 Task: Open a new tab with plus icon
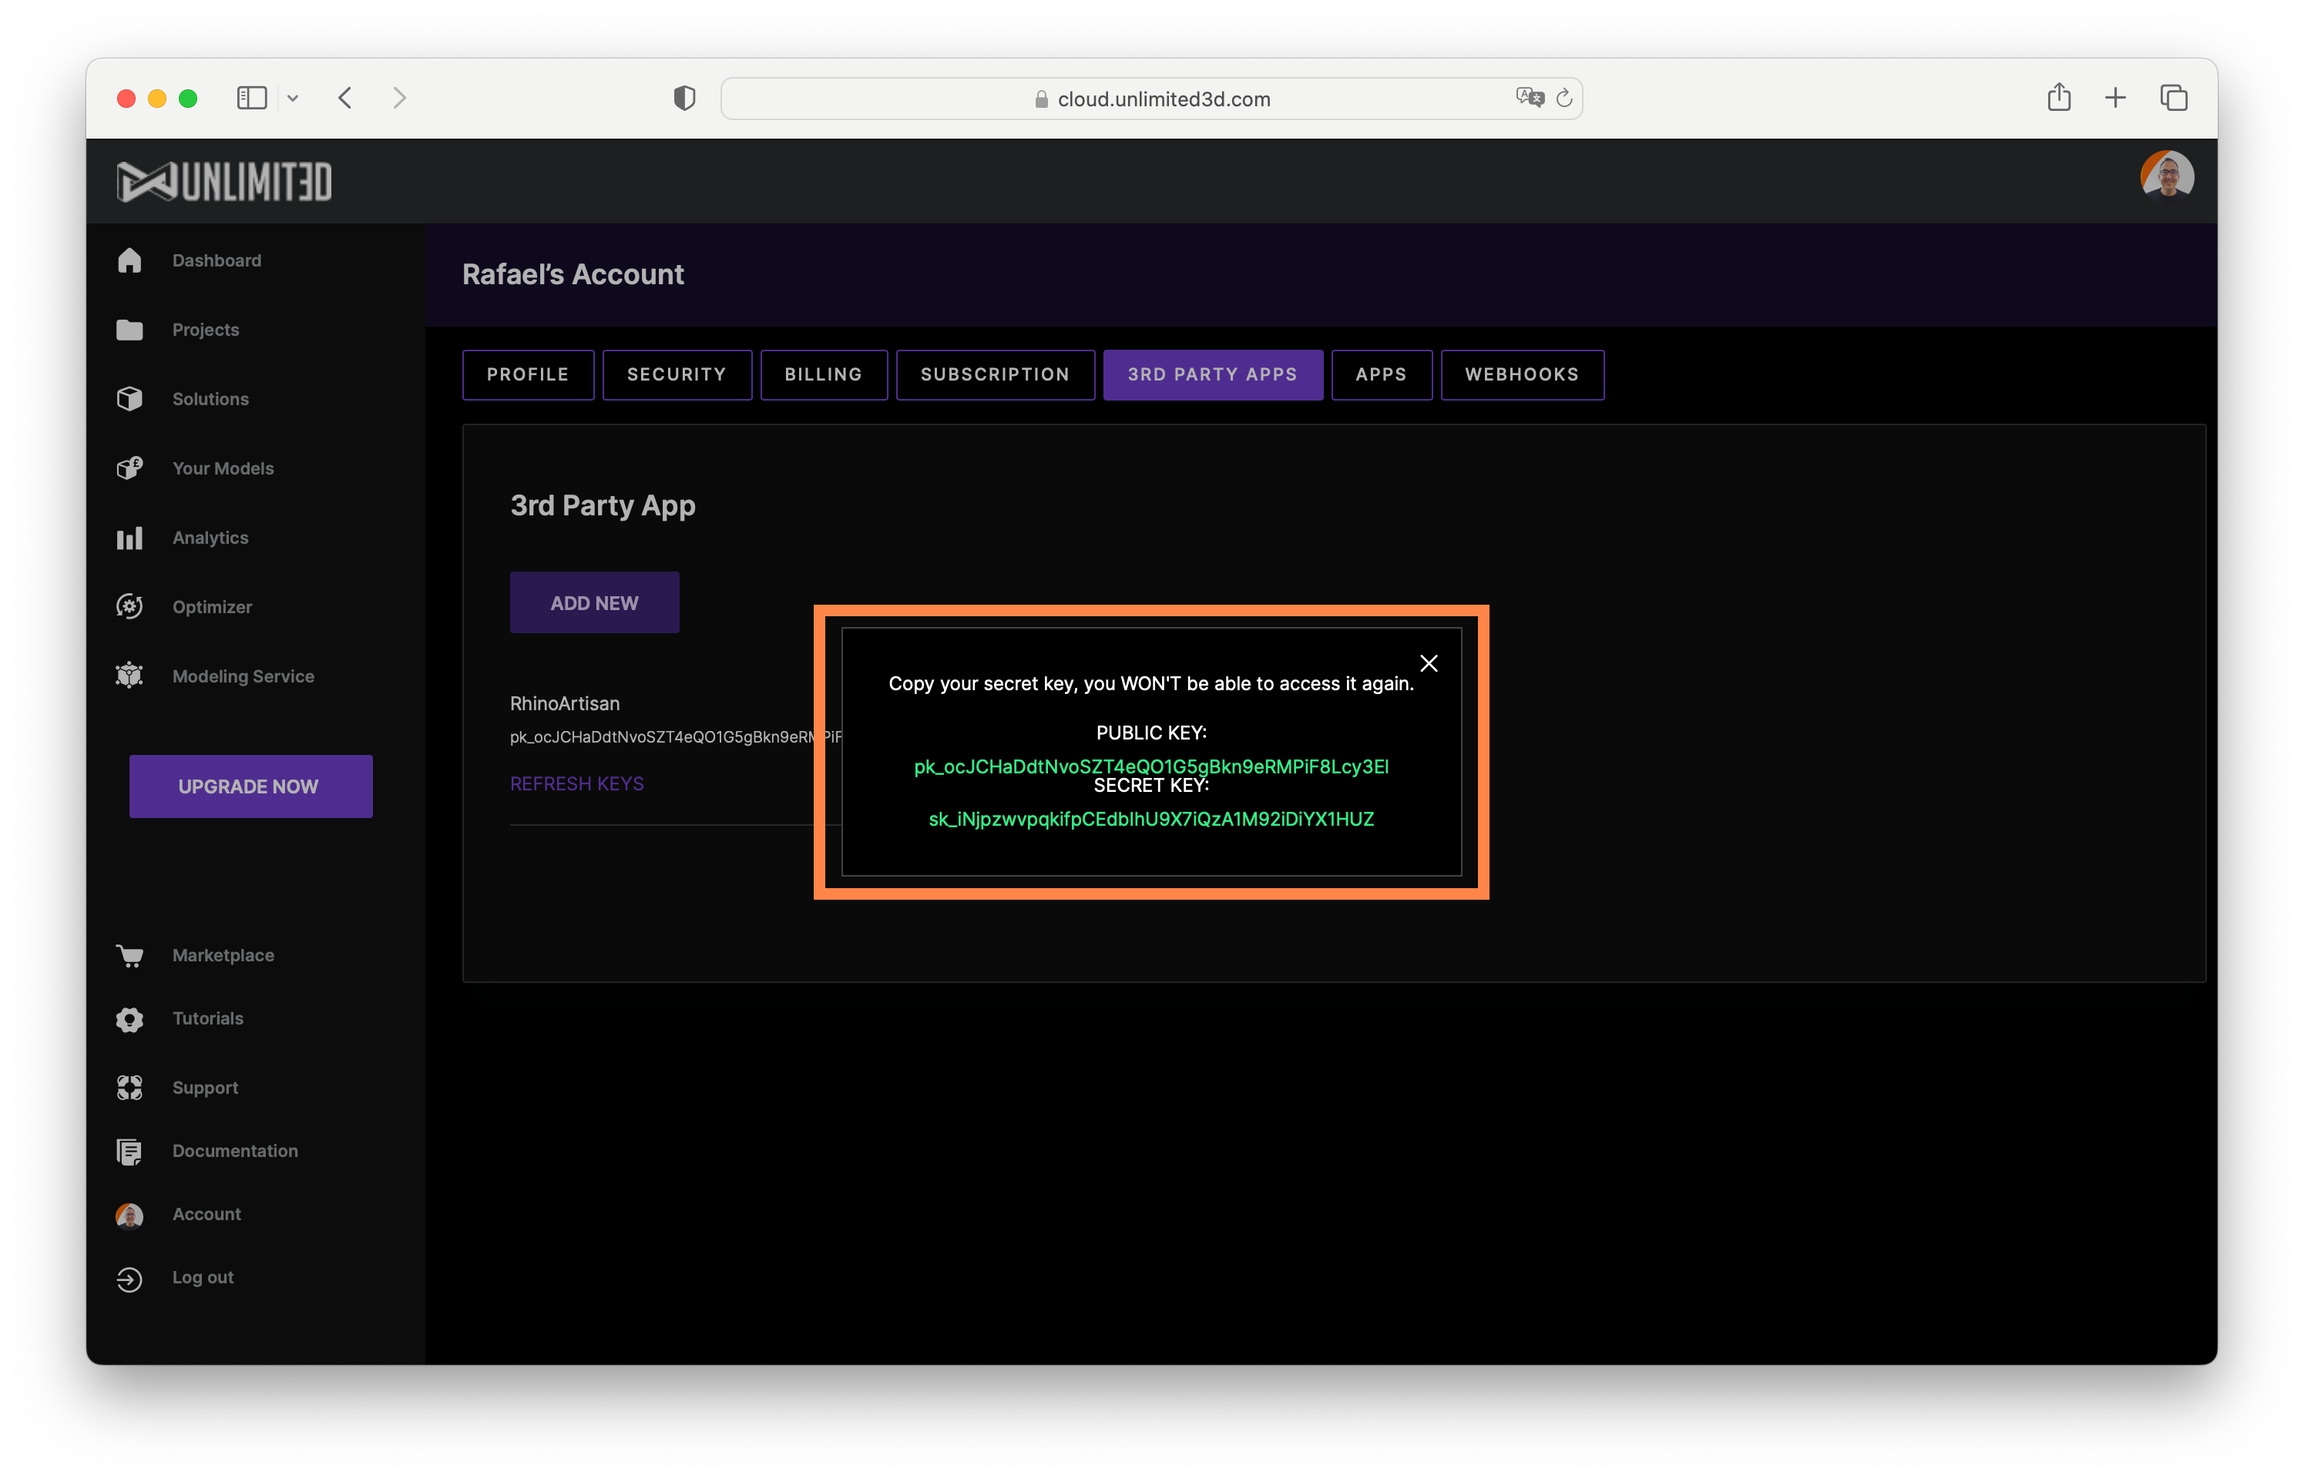(2115, 98)
